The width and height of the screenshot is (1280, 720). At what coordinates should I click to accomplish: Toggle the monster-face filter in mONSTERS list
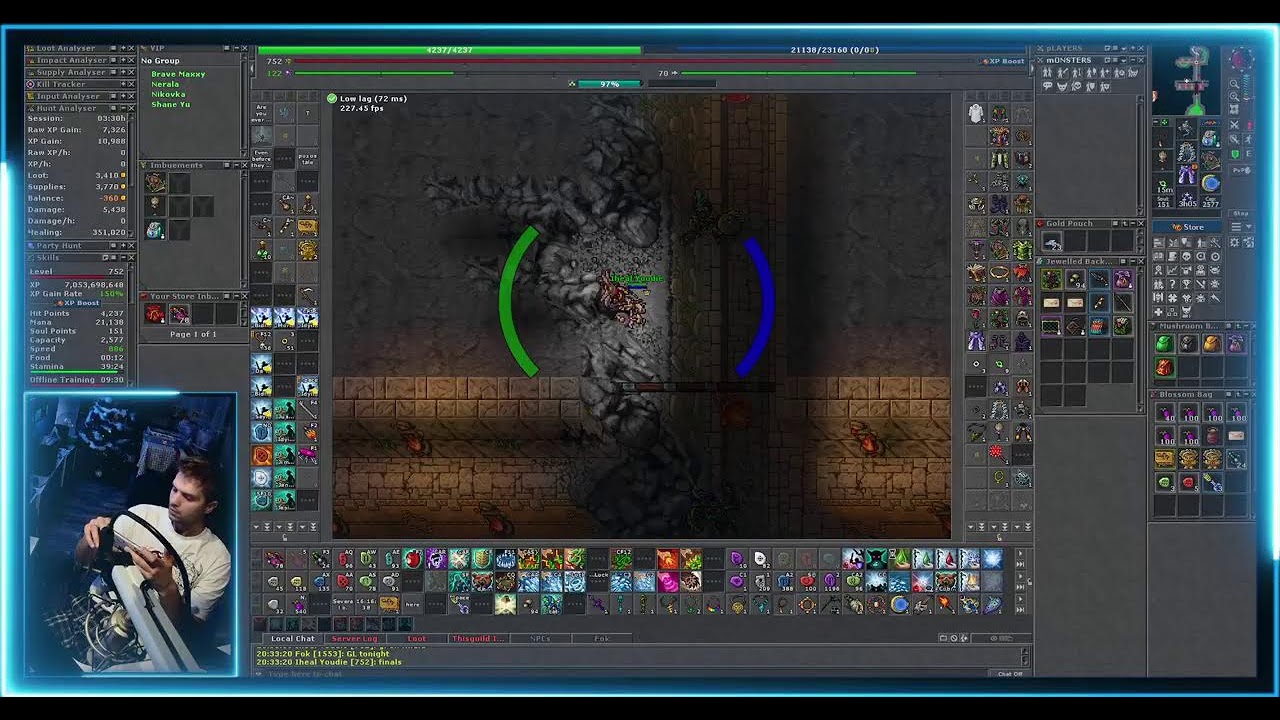point(1062,86)
